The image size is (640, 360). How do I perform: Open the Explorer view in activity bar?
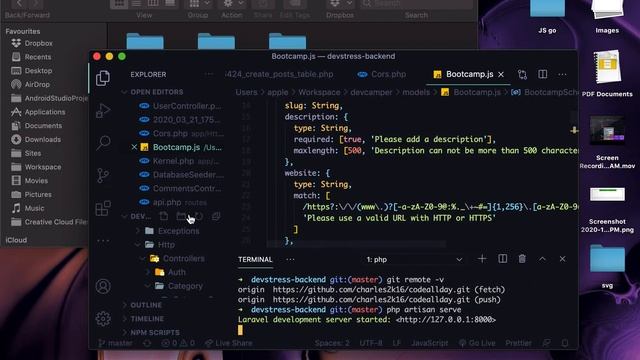[103, 78]
